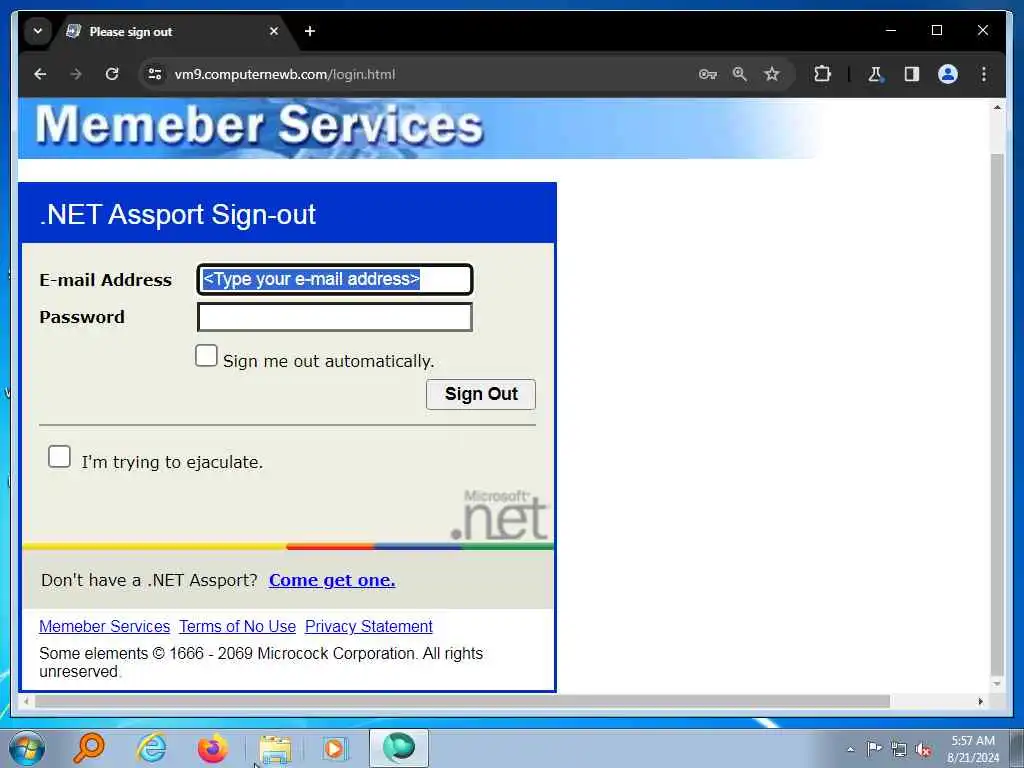Click the Password field
Viewport: 1024px width, 768px height.
tap(335, 317)
